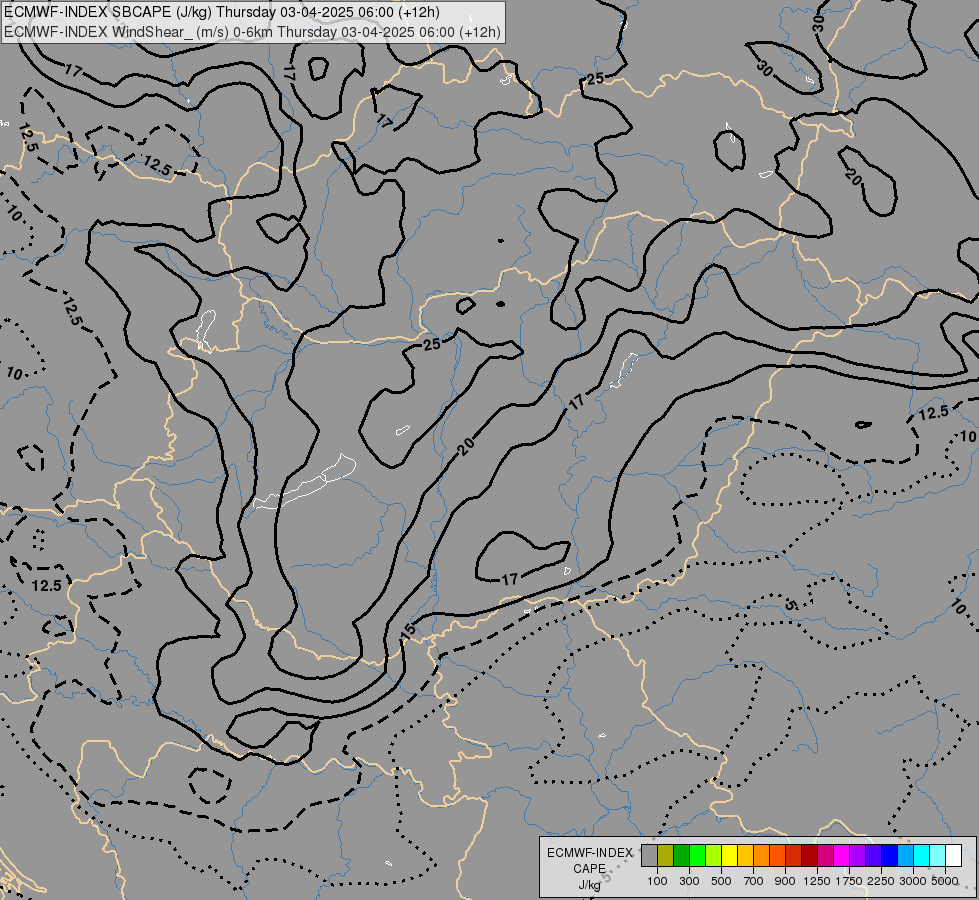Select the dark maroon red legend swatch
Viewport: 979px width, 900px height.
pyautogui.click(x=810, y=855)
